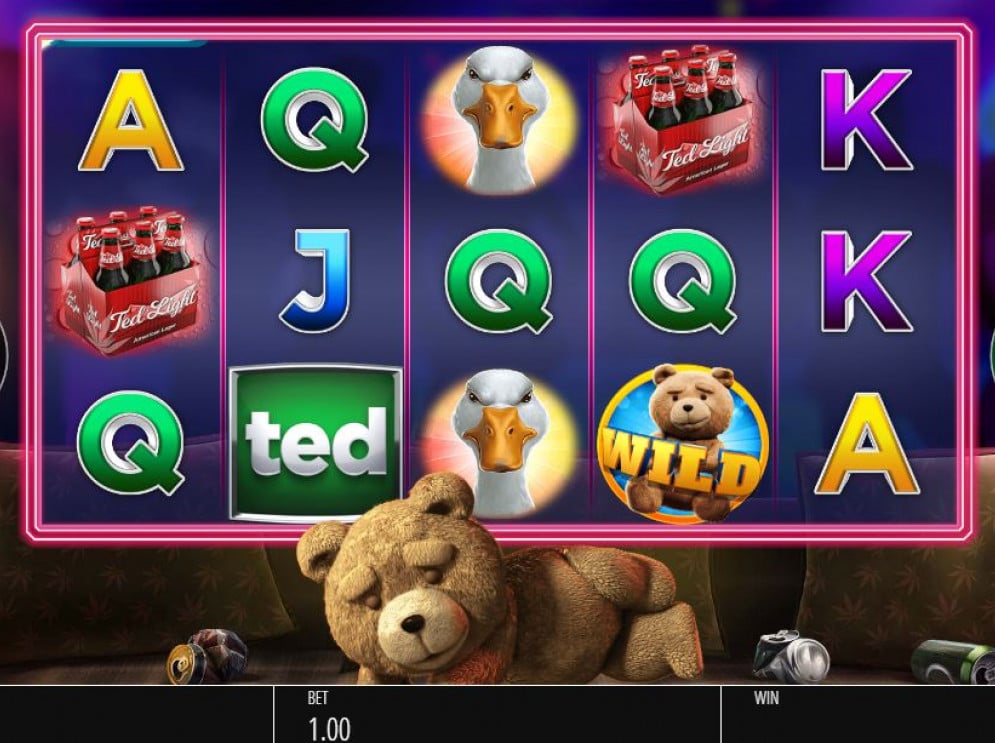
Task: Select the Q symbol directly above the WILD
Action: (x=683, y=281)
